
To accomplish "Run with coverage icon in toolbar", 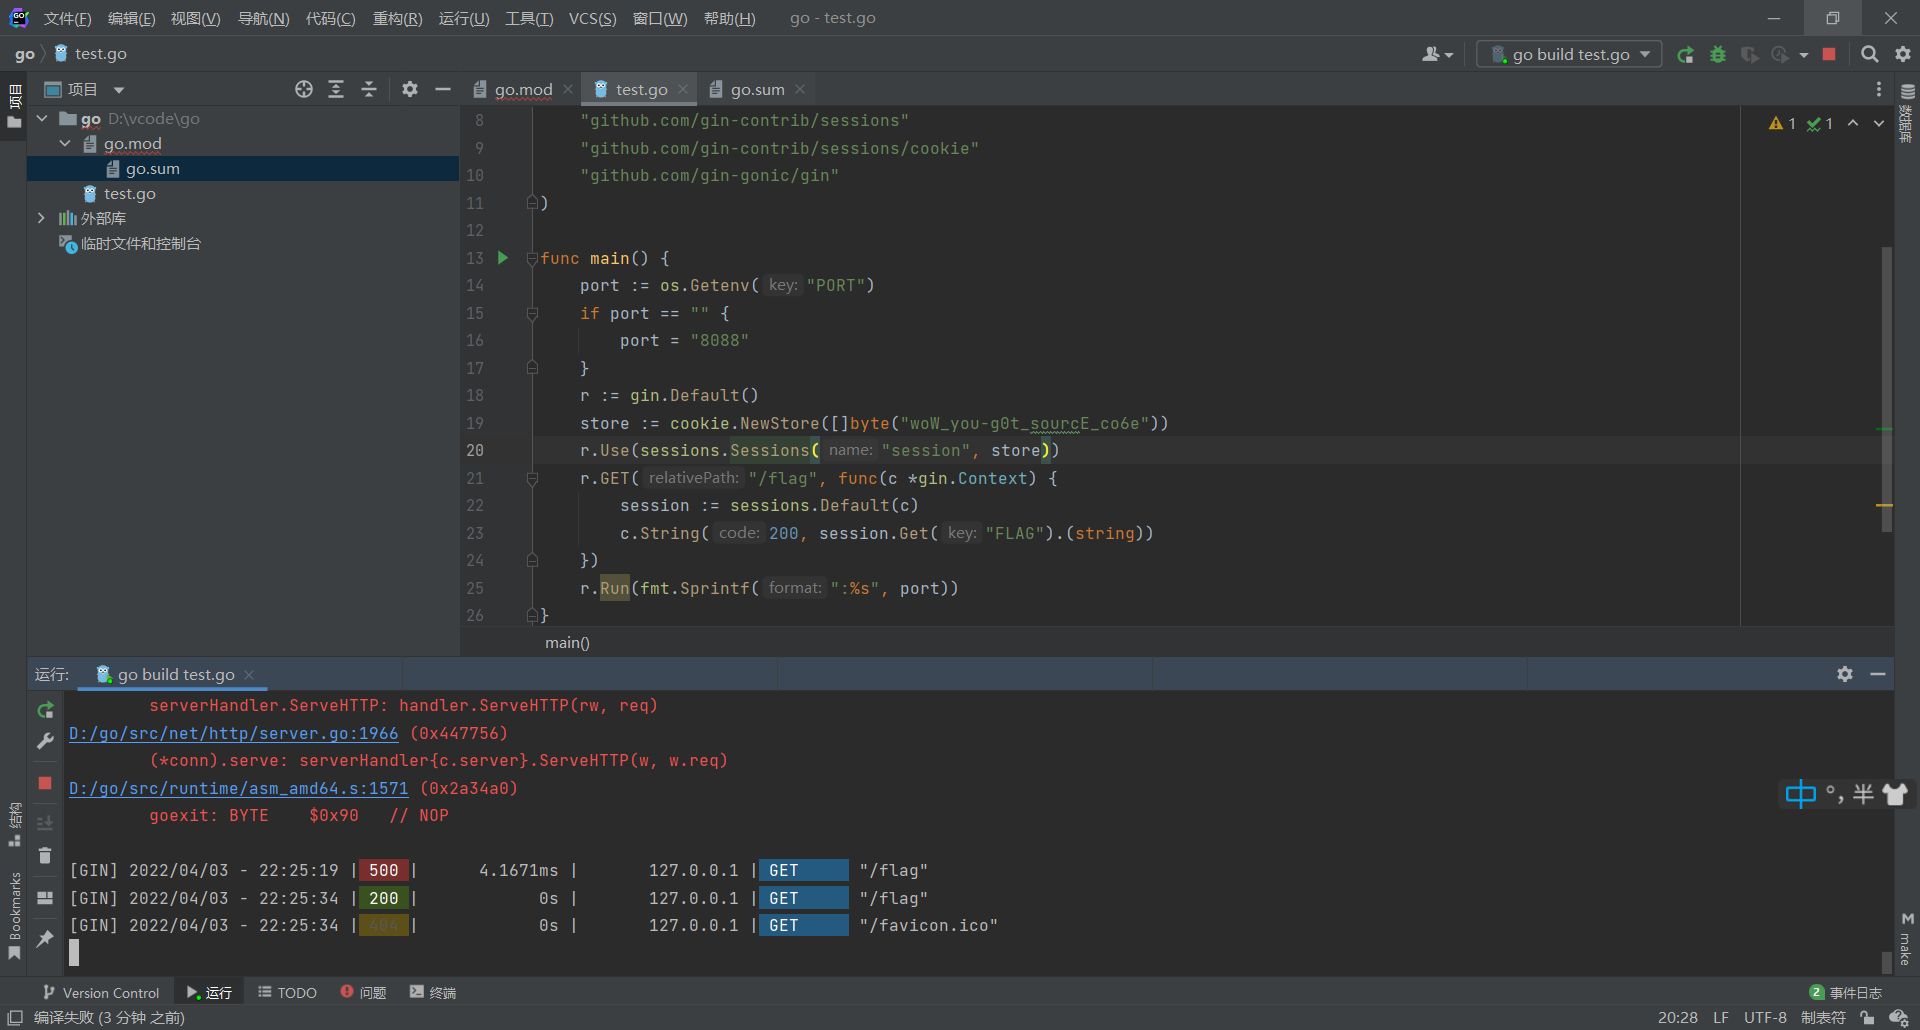I will 1750,55.
